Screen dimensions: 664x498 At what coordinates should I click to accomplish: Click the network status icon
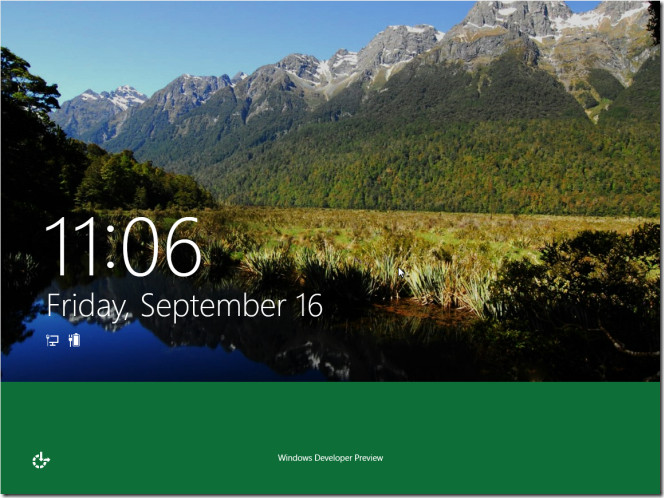click(x=52, y=340)
